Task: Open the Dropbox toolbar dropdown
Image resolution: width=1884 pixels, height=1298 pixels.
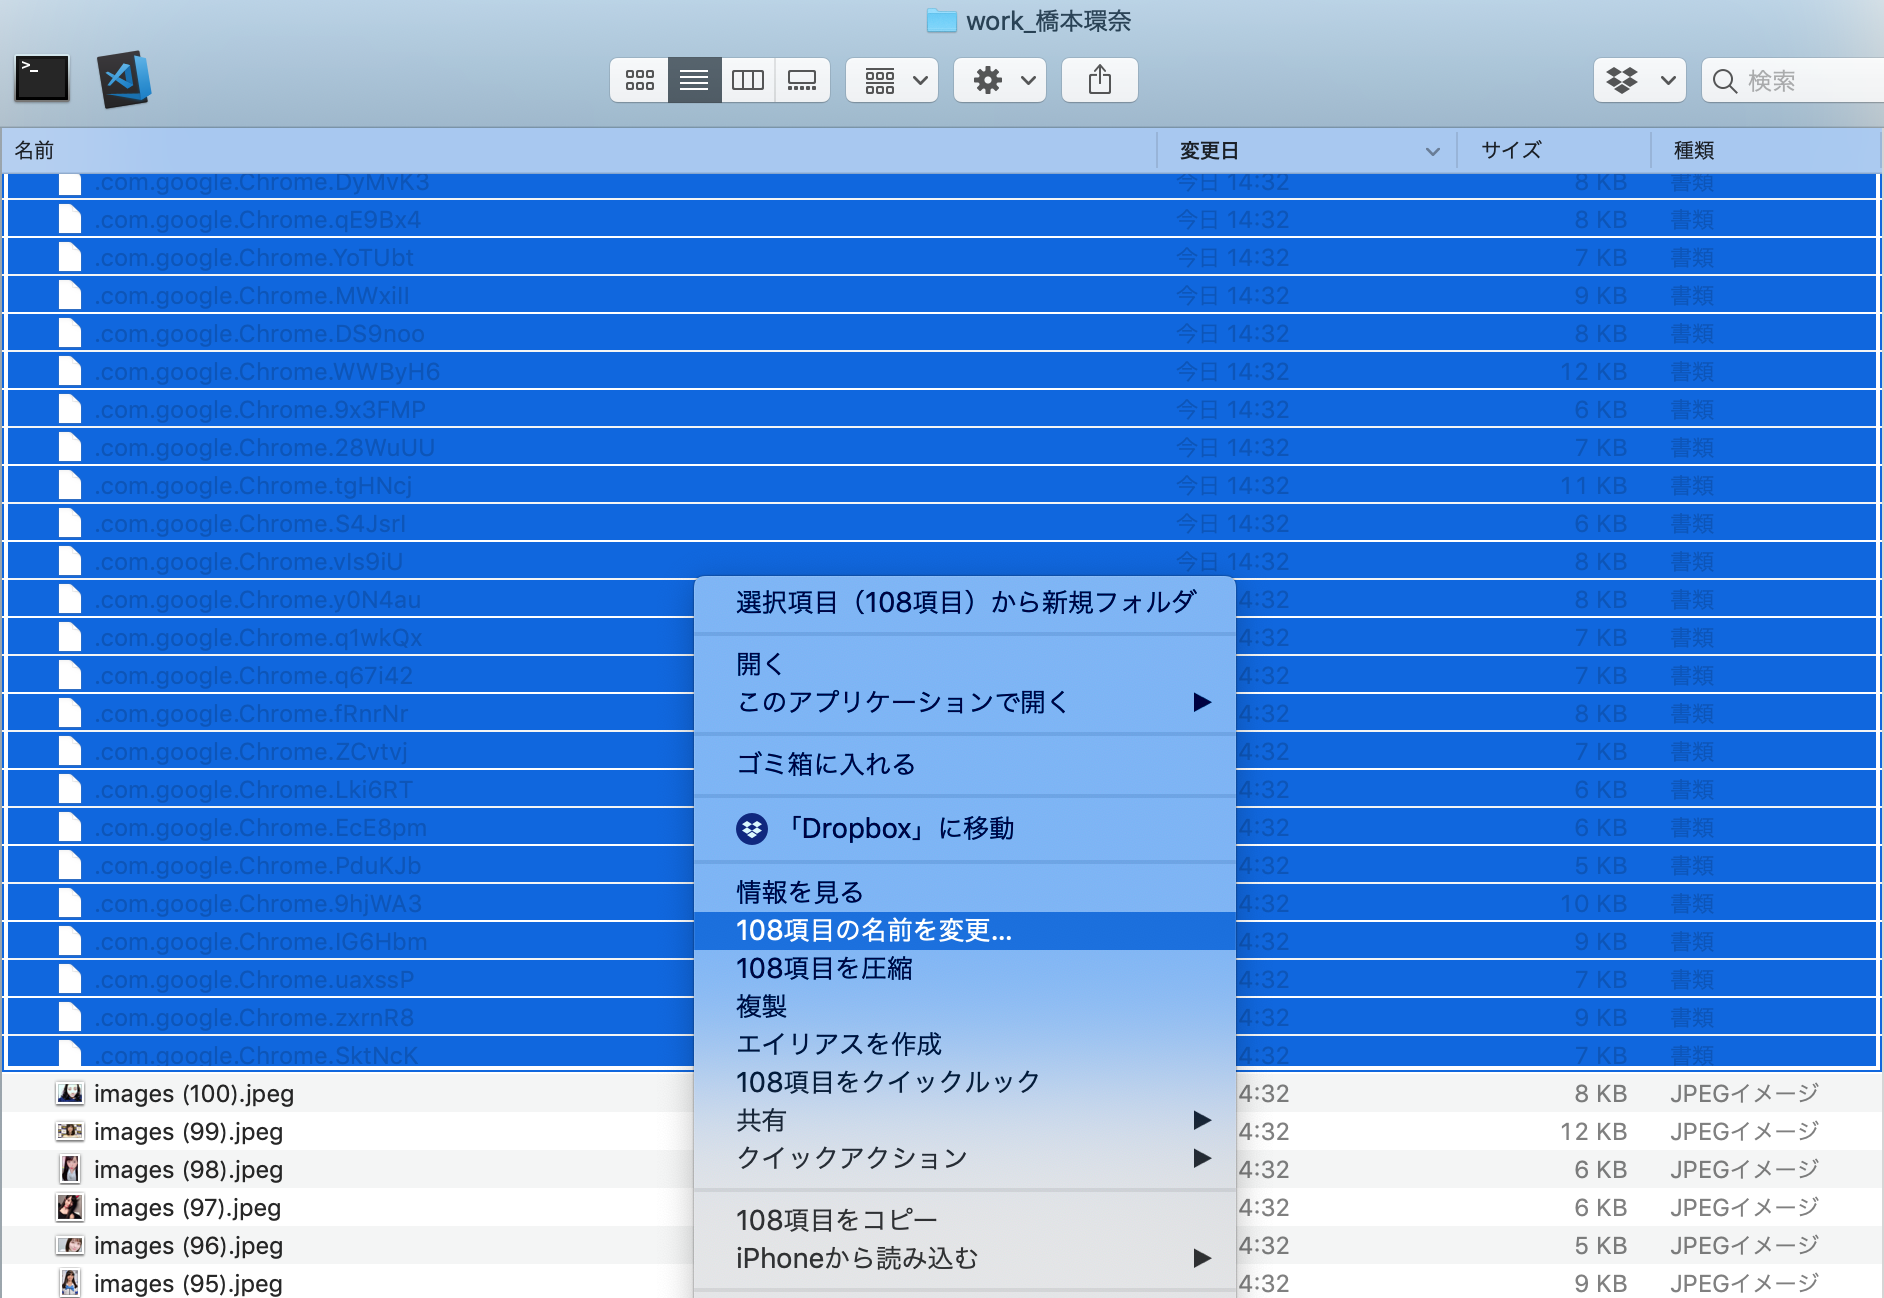Action: coord(1639,80)
